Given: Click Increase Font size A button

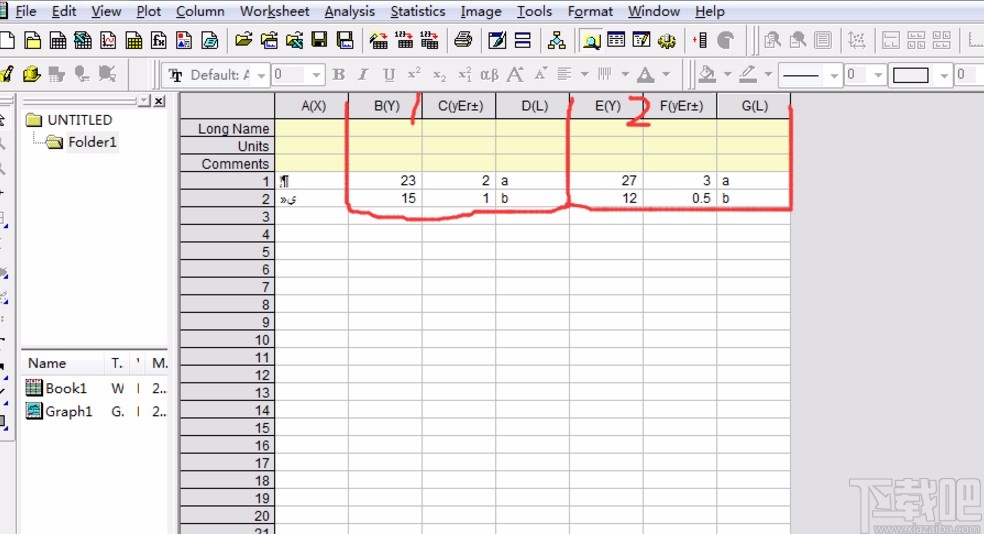Looking at the screenshot, I should click(x=515, y=75).
